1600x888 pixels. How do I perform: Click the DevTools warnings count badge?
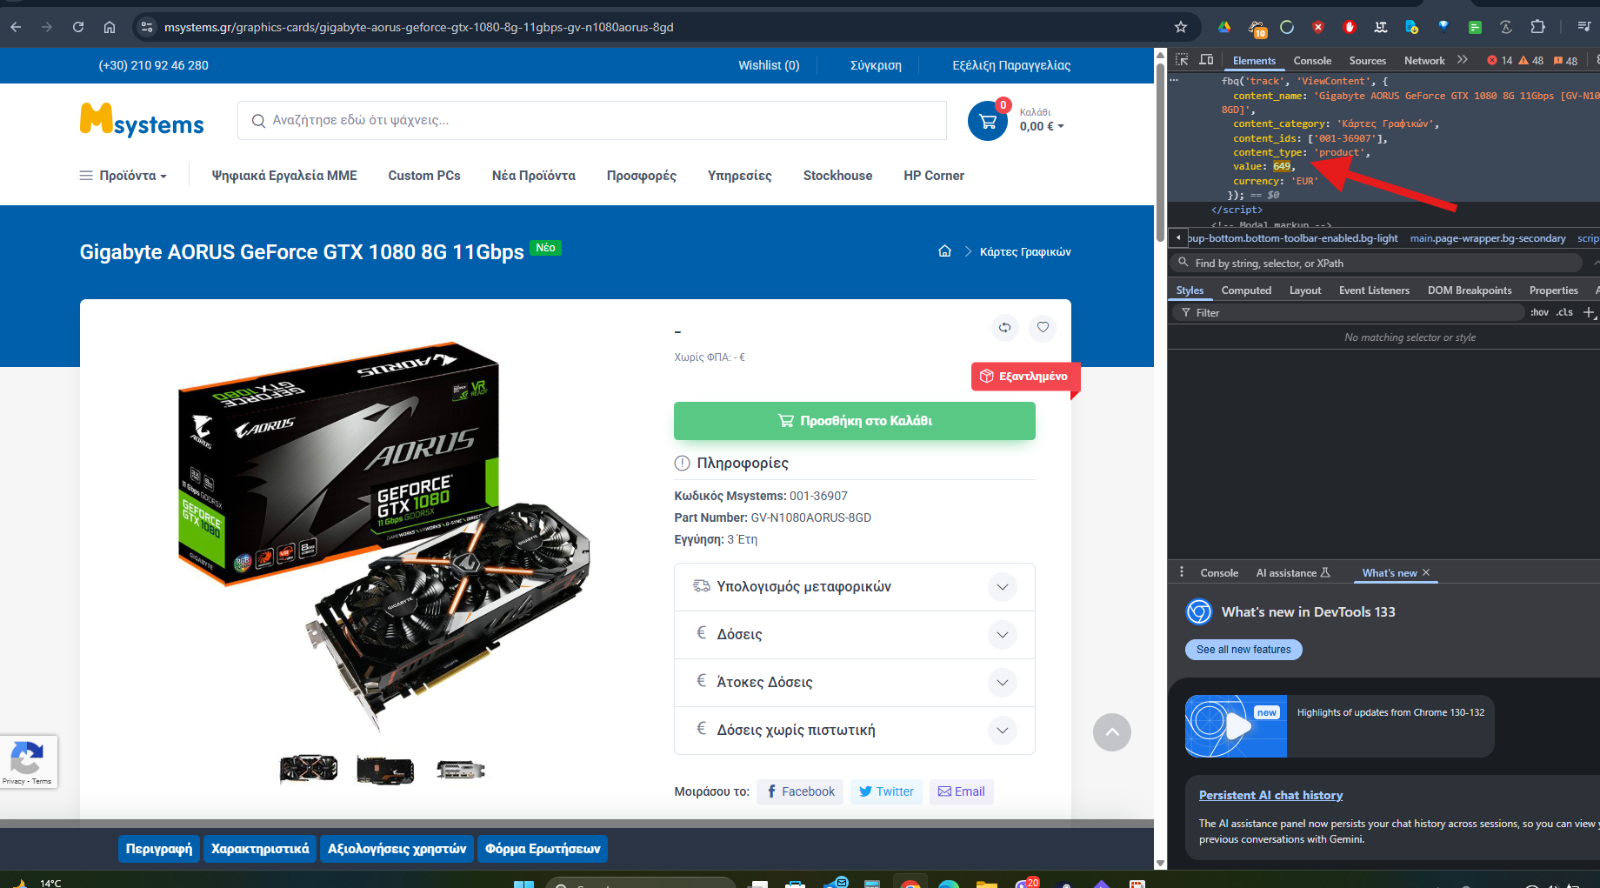tap(1531, 61)
